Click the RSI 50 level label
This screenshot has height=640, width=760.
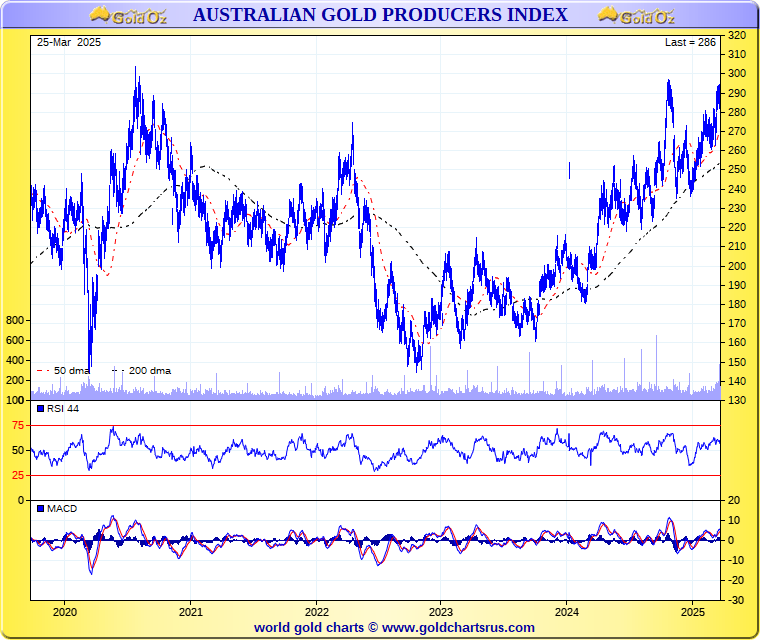(x=18, y=450)
